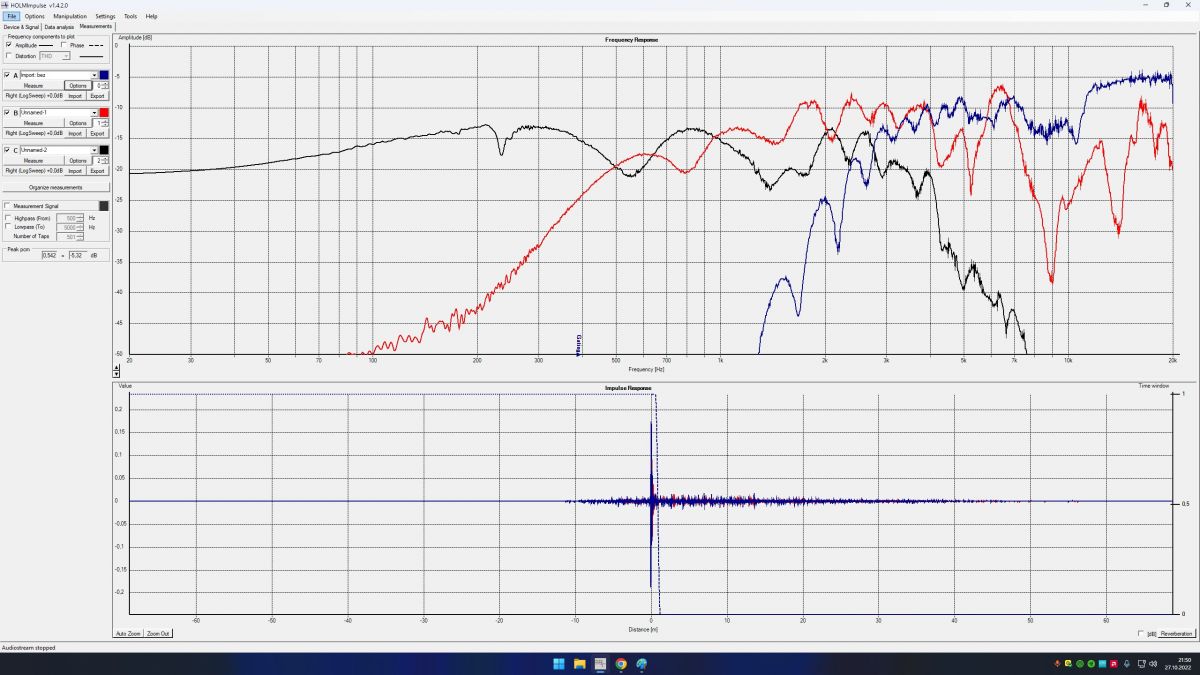Viewport: 1200px width, 675px height.
Task: Click the Auto Zoom button
Action: click(128, 634)
